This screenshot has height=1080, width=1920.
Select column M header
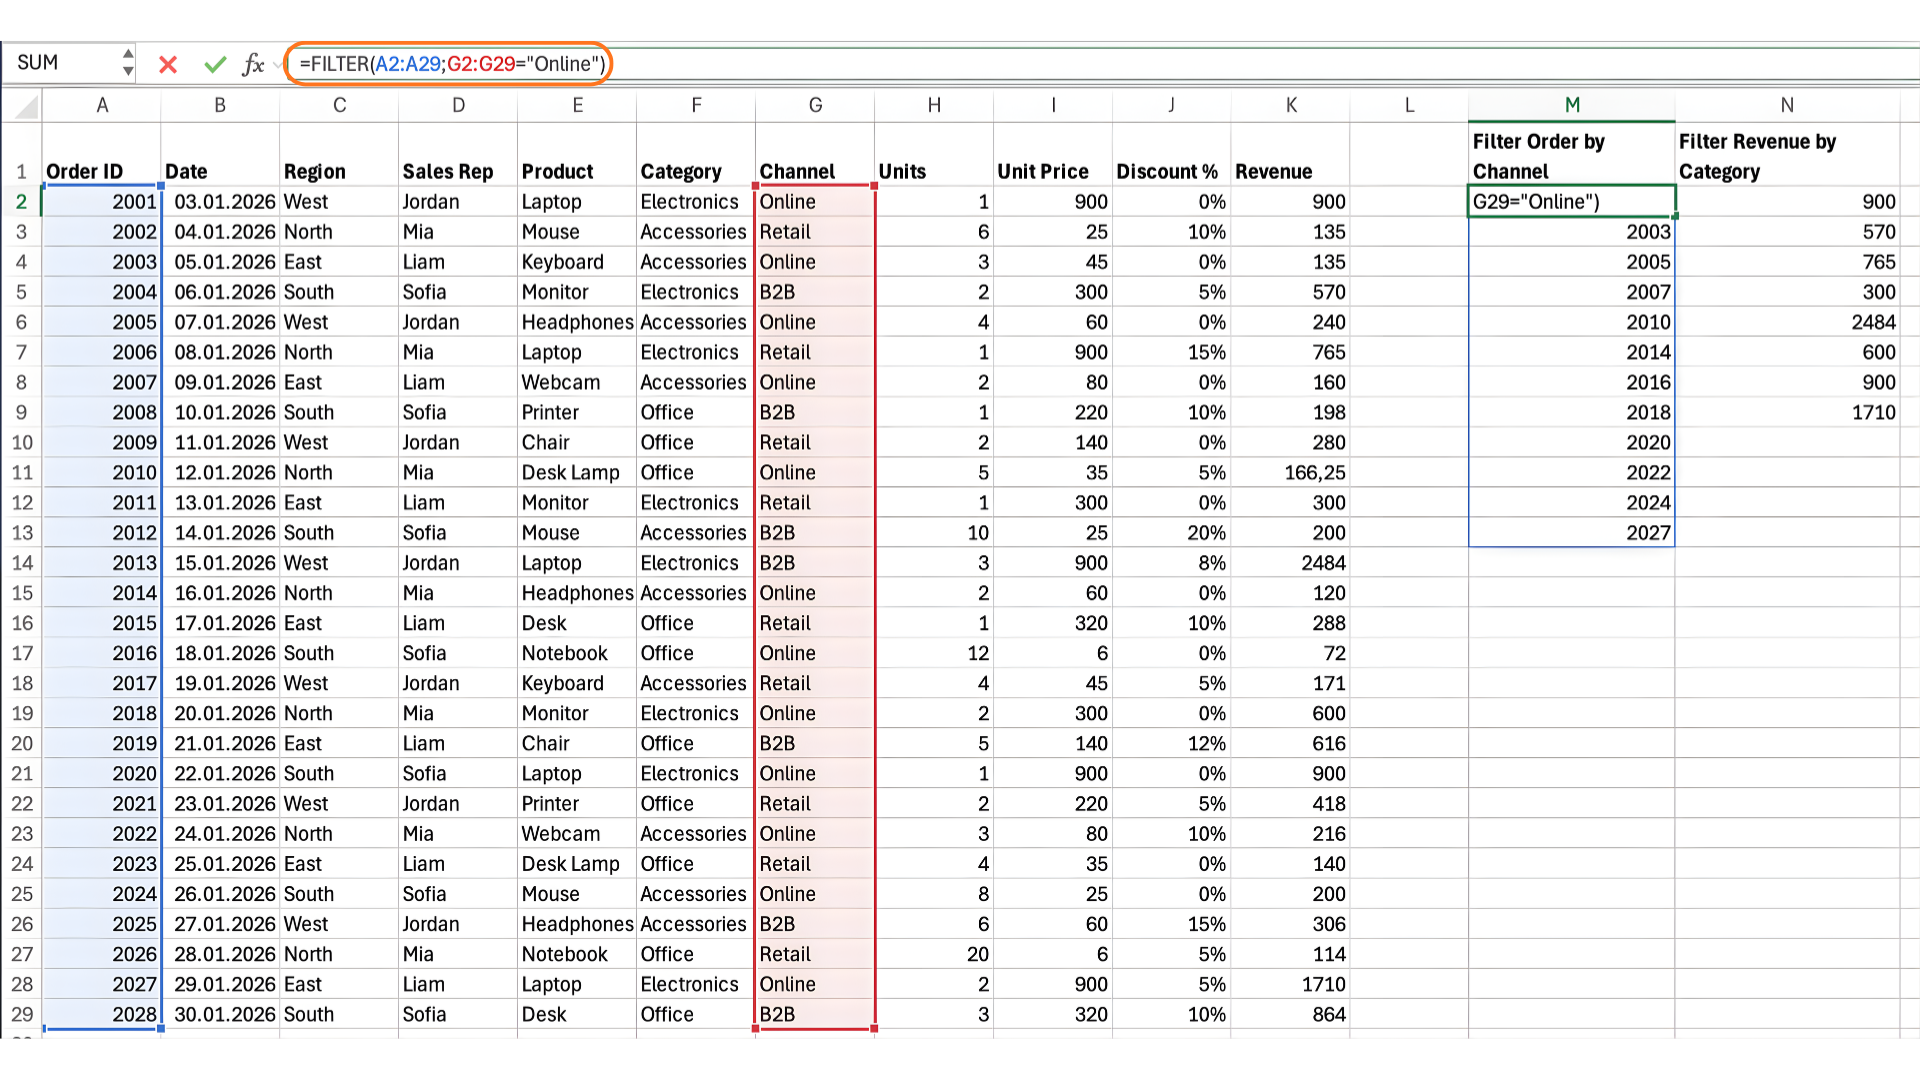click(1571, 105)
